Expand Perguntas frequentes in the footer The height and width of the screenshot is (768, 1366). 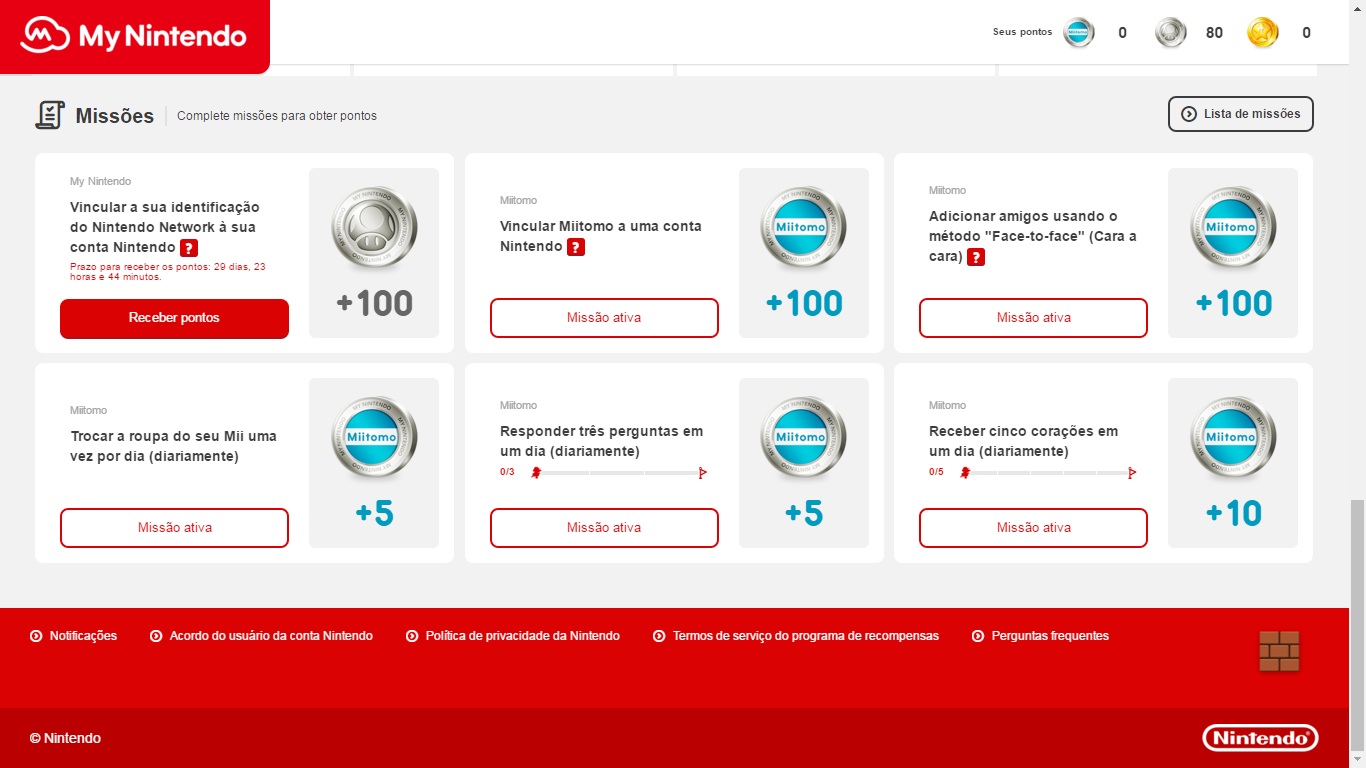pos(1040,635)
